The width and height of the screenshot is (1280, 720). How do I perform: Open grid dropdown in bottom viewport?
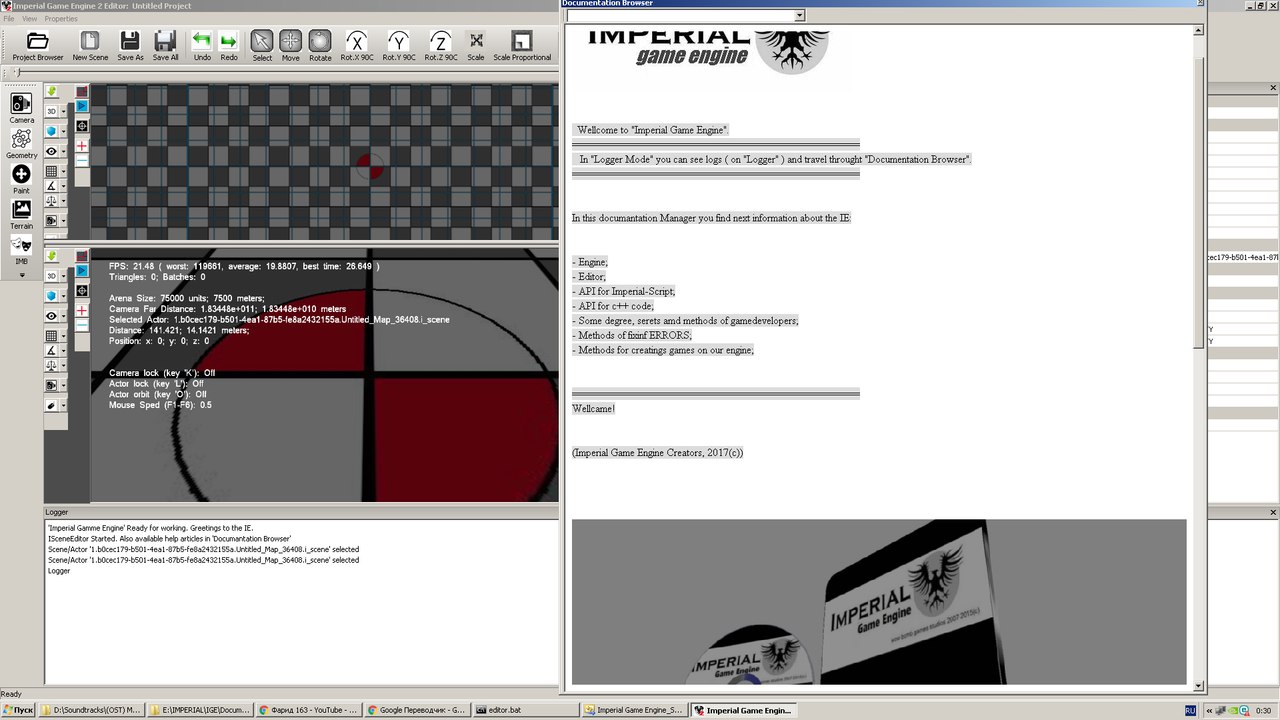[x=63, y=336]
